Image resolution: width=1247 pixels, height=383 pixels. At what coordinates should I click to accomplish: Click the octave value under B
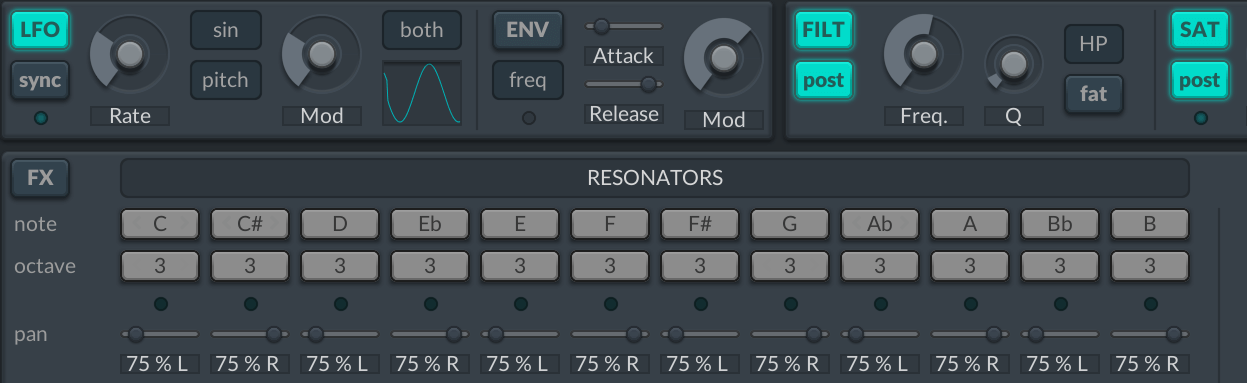pyautogui.click(x=1150, y=267)
